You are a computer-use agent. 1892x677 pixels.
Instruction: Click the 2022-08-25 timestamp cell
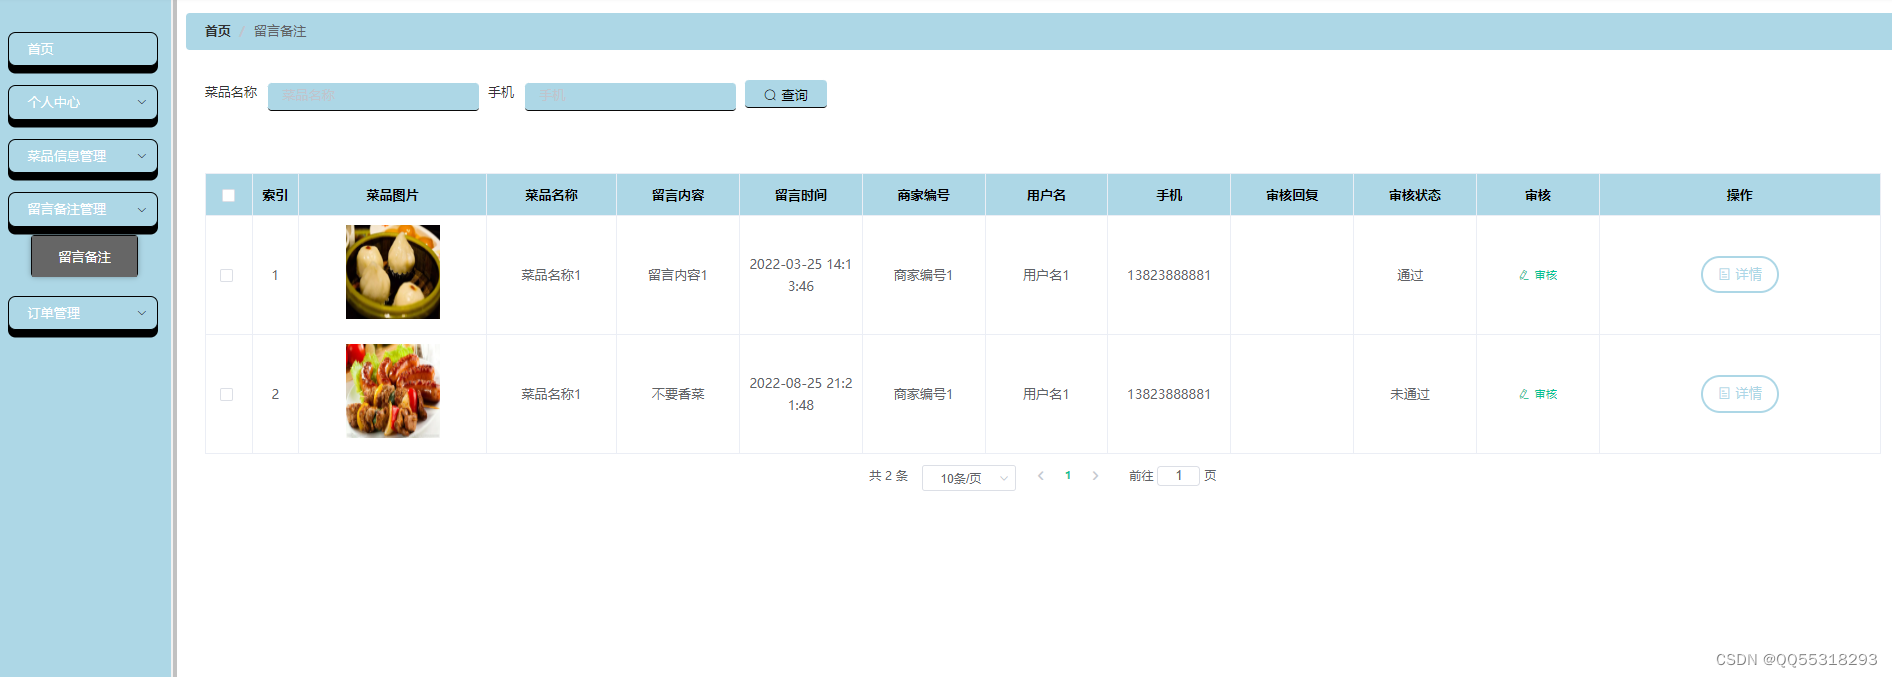(801, 394)
